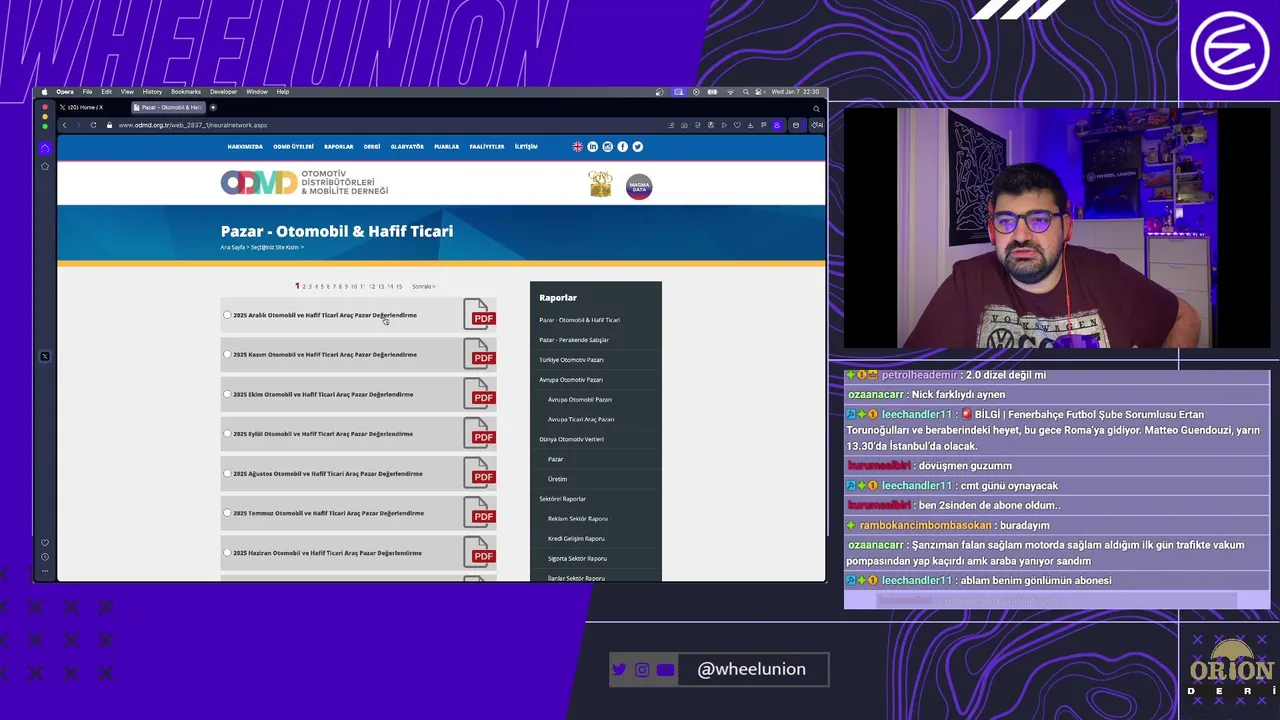Open the PDF icon for 2025 Haziran report
The width and height of the screenshot is (1280, 720).
(479, 552)
